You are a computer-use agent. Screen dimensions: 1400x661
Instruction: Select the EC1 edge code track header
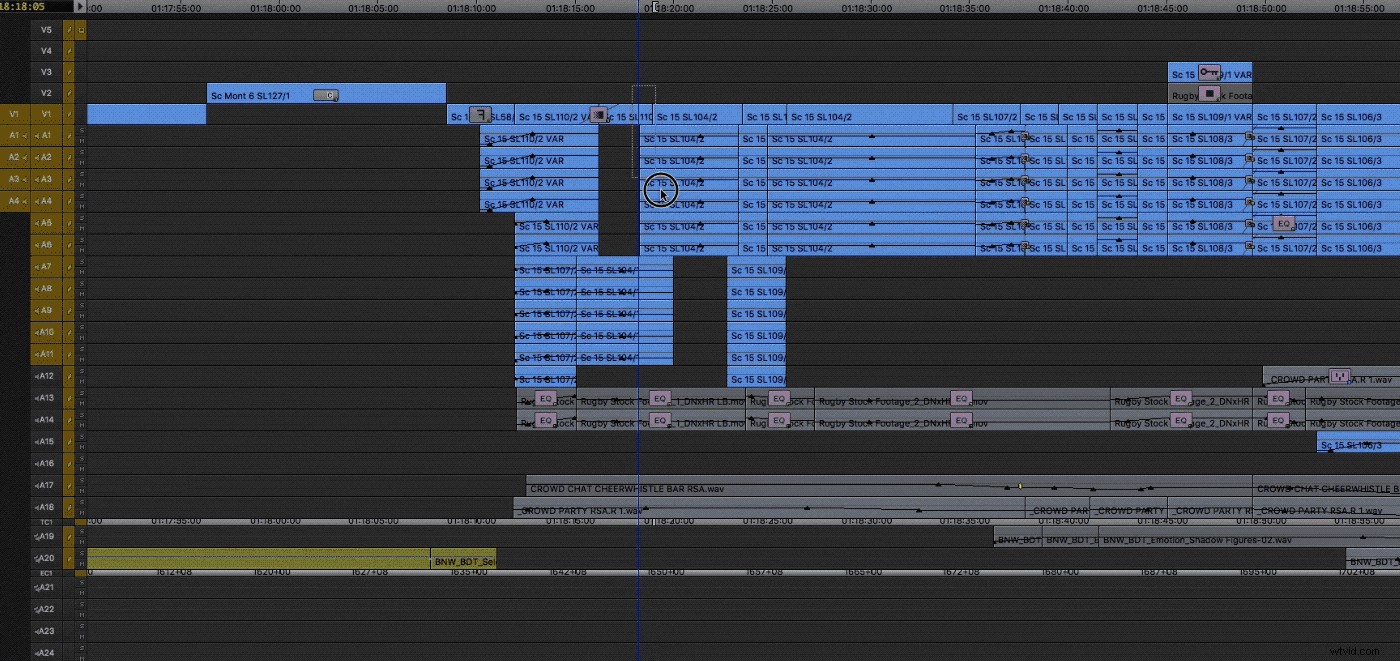coord(45,572)
